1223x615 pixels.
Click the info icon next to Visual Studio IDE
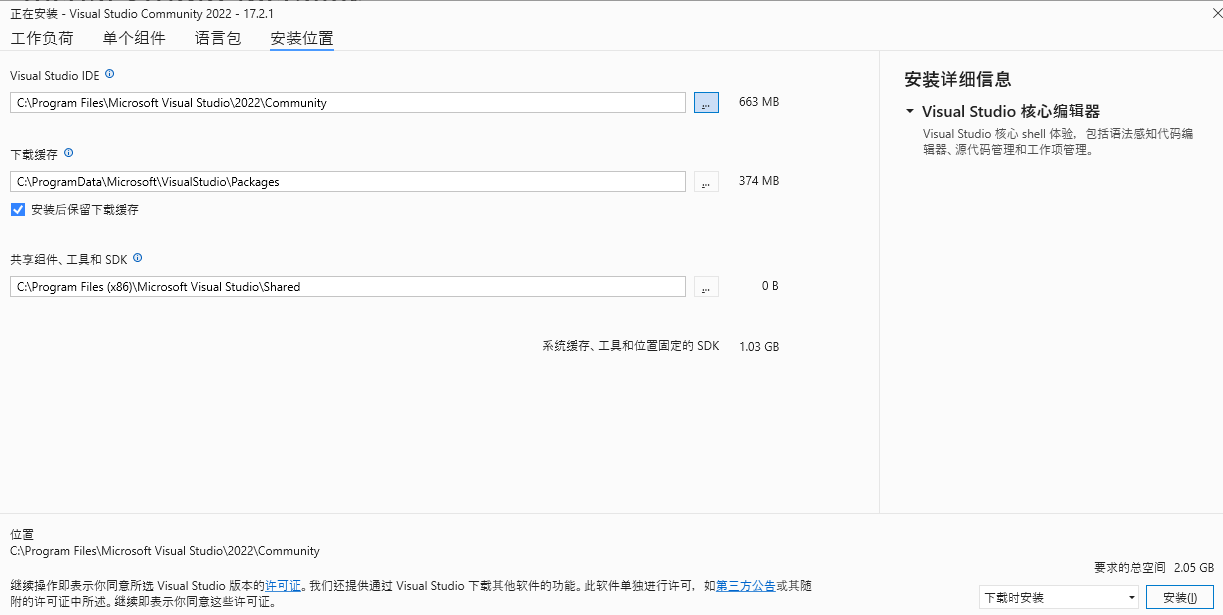tap(109, 74)
